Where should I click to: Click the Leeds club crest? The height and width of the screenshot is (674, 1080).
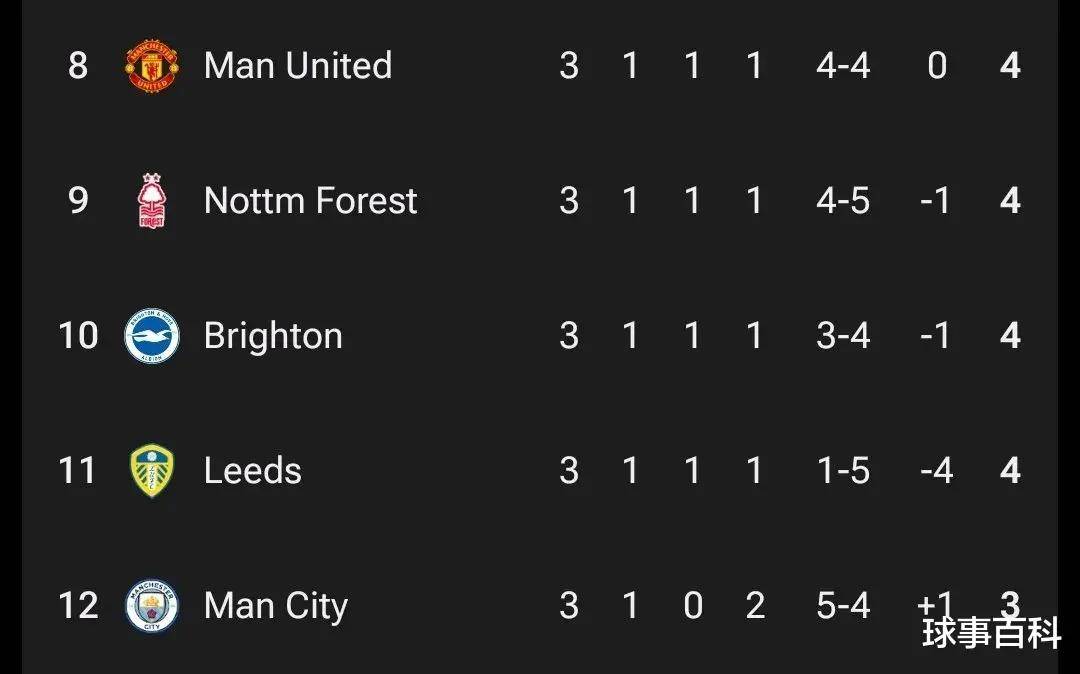tap(152, 471)
